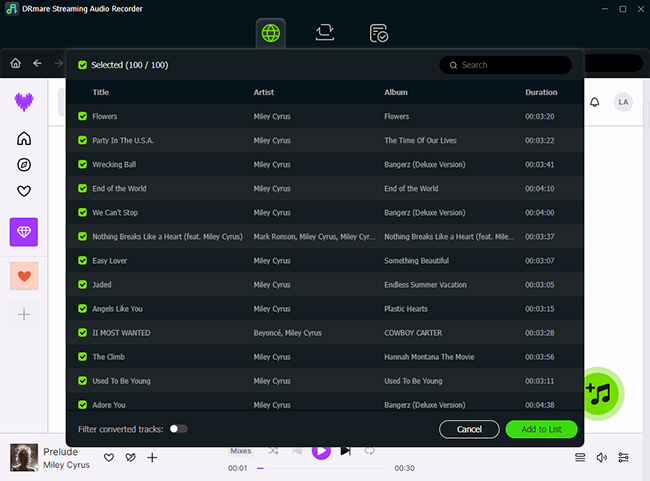This screenshot has width=650, height=481.
Task: Deselect End of the World track checkbox
Action: [x=82, y=188]
